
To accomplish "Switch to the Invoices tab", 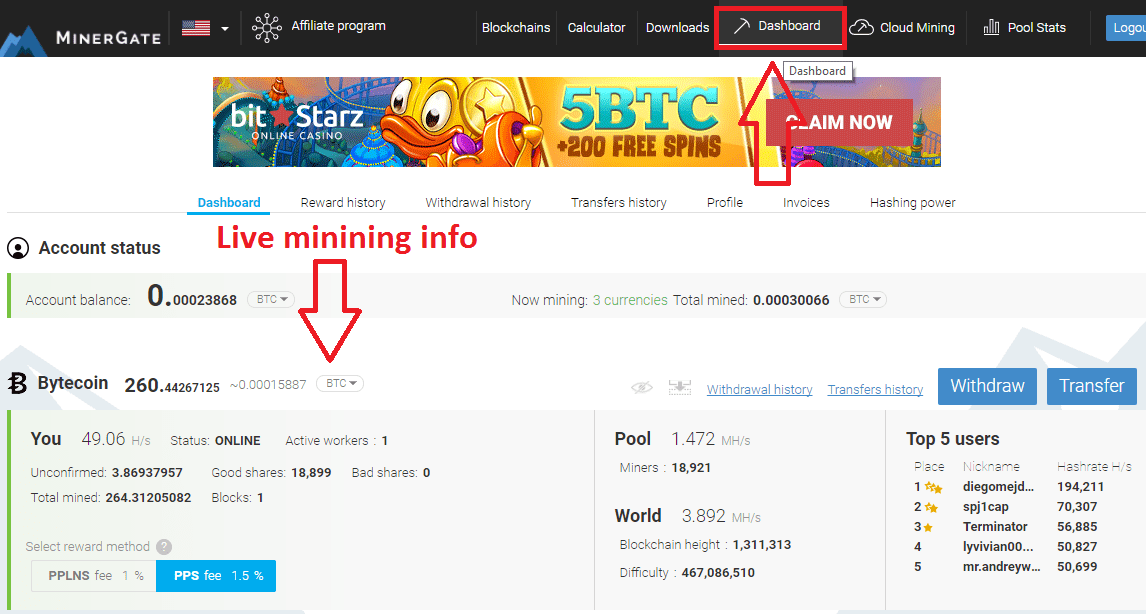I will click(806, 202).
